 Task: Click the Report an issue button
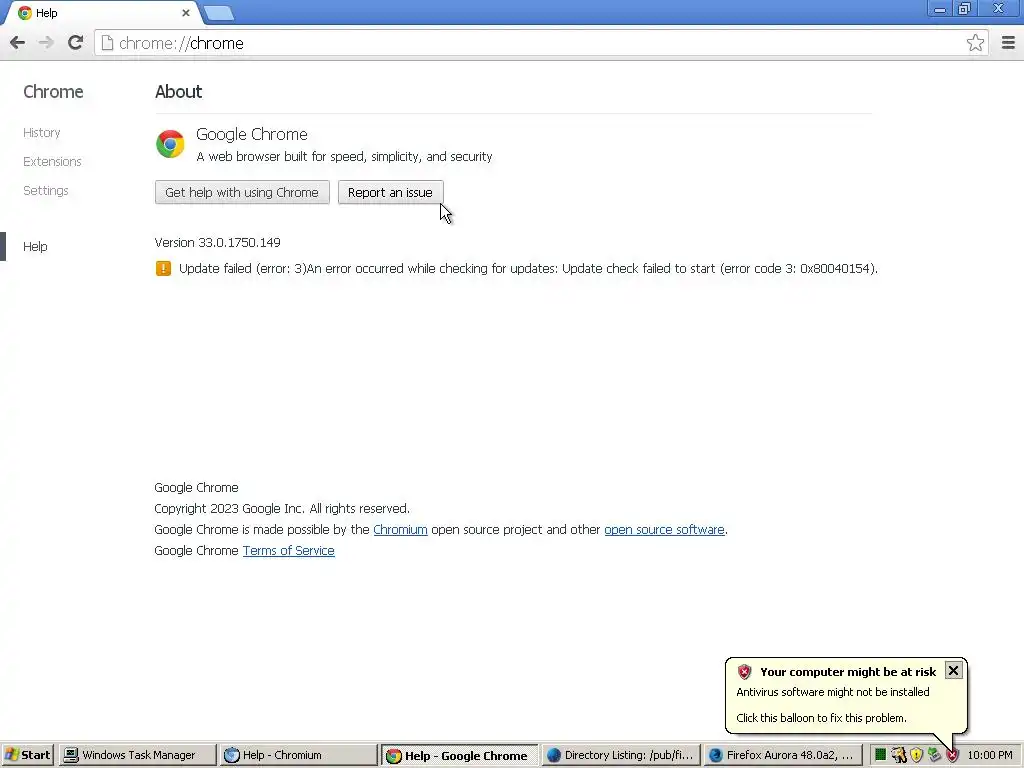coord(391,193)
